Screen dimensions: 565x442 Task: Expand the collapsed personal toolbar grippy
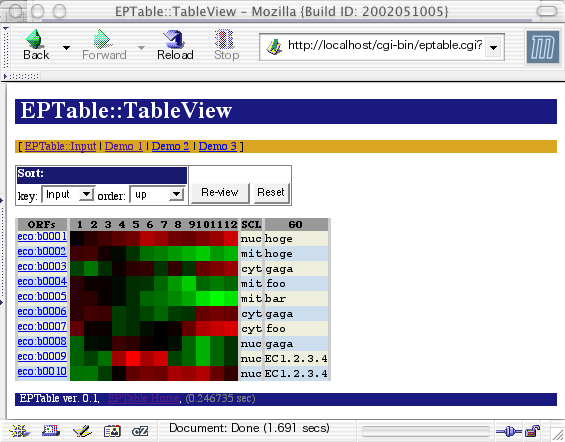click(21, 76)
